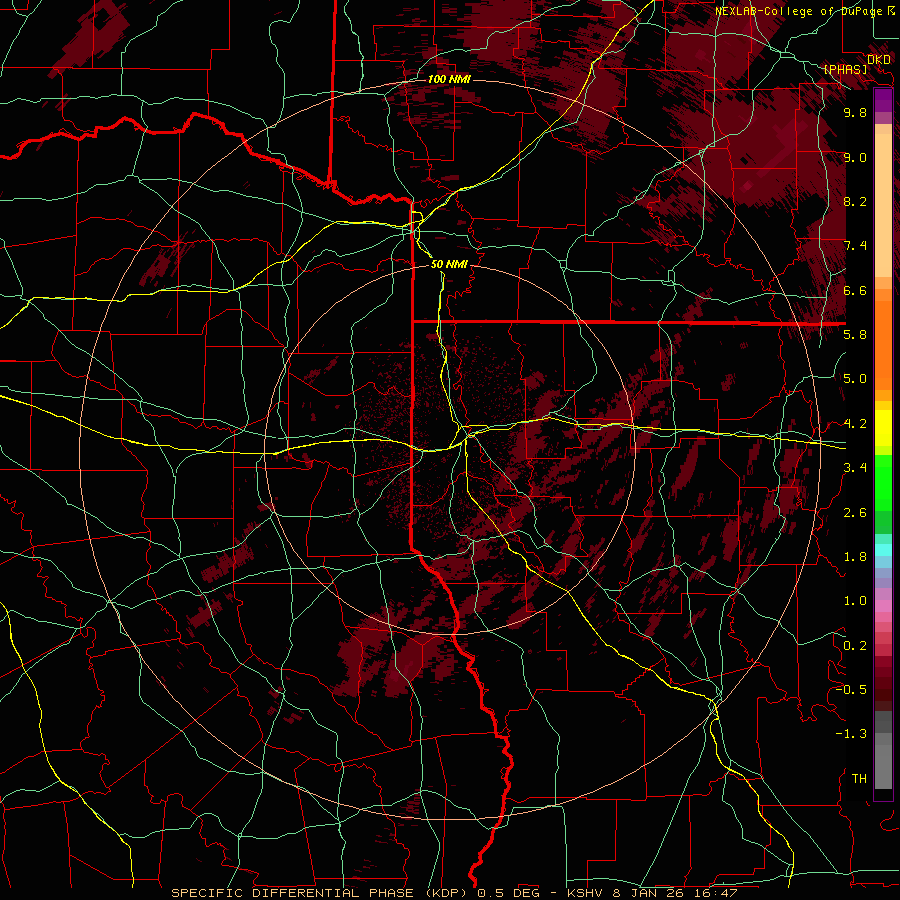Click the 2.6 scale value
Screen dimensions: 900x900
pos(855,513)
